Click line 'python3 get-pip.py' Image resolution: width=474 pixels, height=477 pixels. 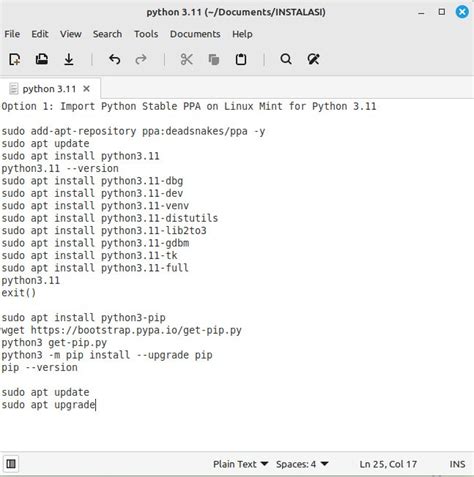click(x=54, y=343)
